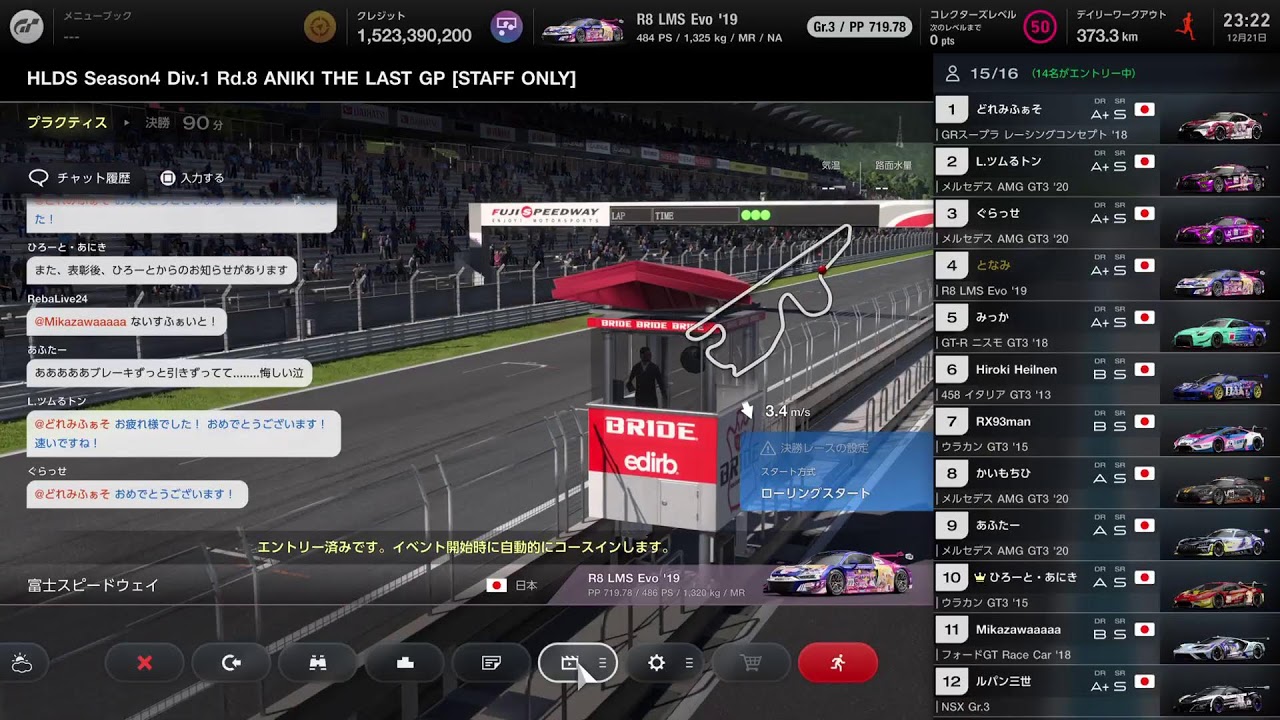
Task: Select the 決勝 90分 tab
Action: click(184, 123)
